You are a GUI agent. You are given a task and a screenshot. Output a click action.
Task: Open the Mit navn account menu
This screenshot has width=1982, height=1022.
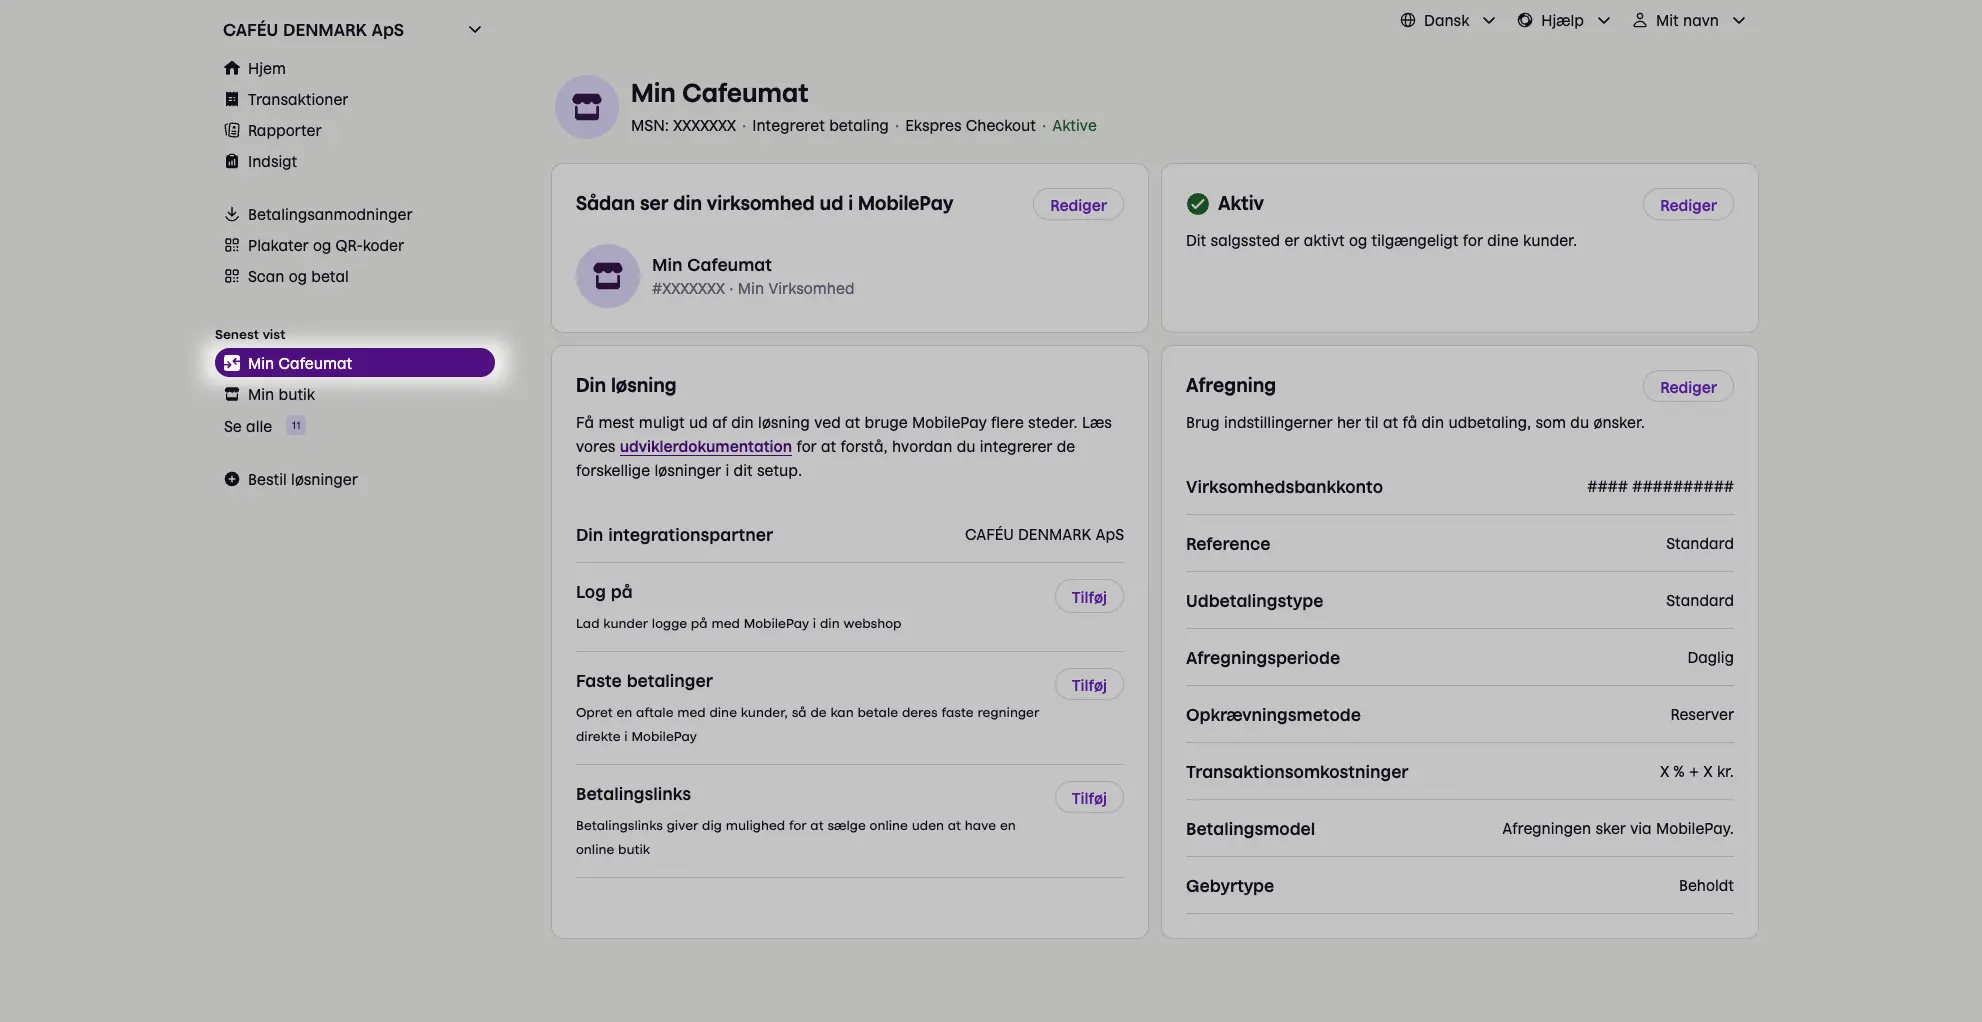point(1688,20)
